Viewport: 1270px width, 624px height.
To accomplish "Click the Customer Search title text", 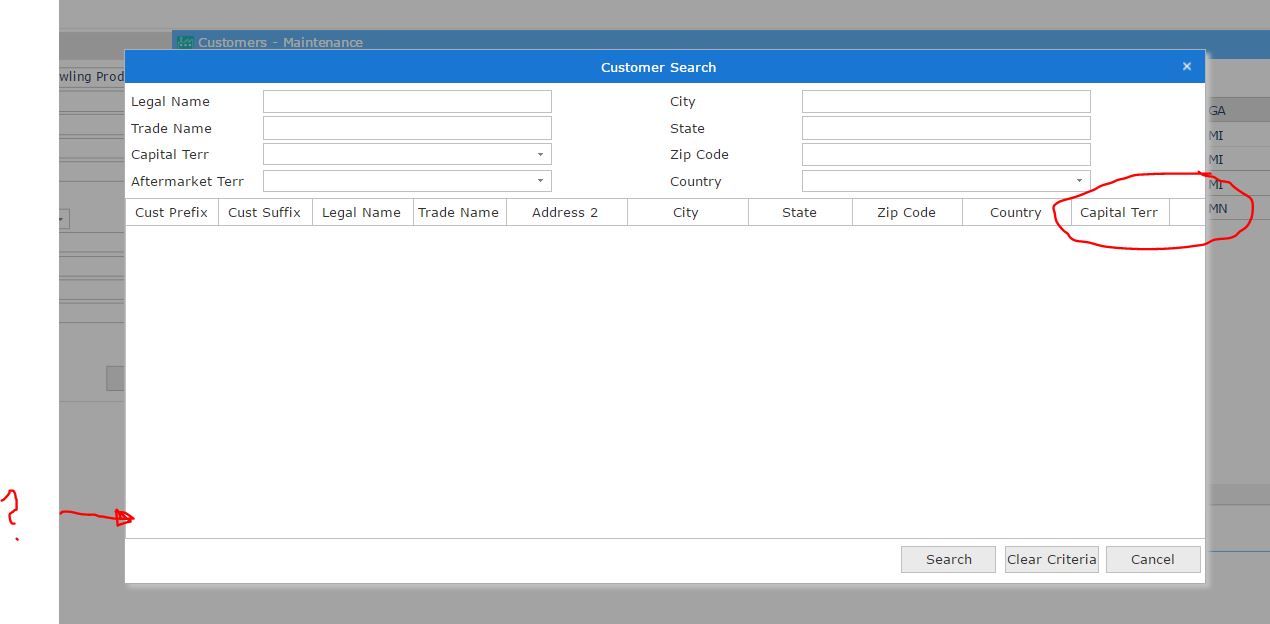I will 658,67.
